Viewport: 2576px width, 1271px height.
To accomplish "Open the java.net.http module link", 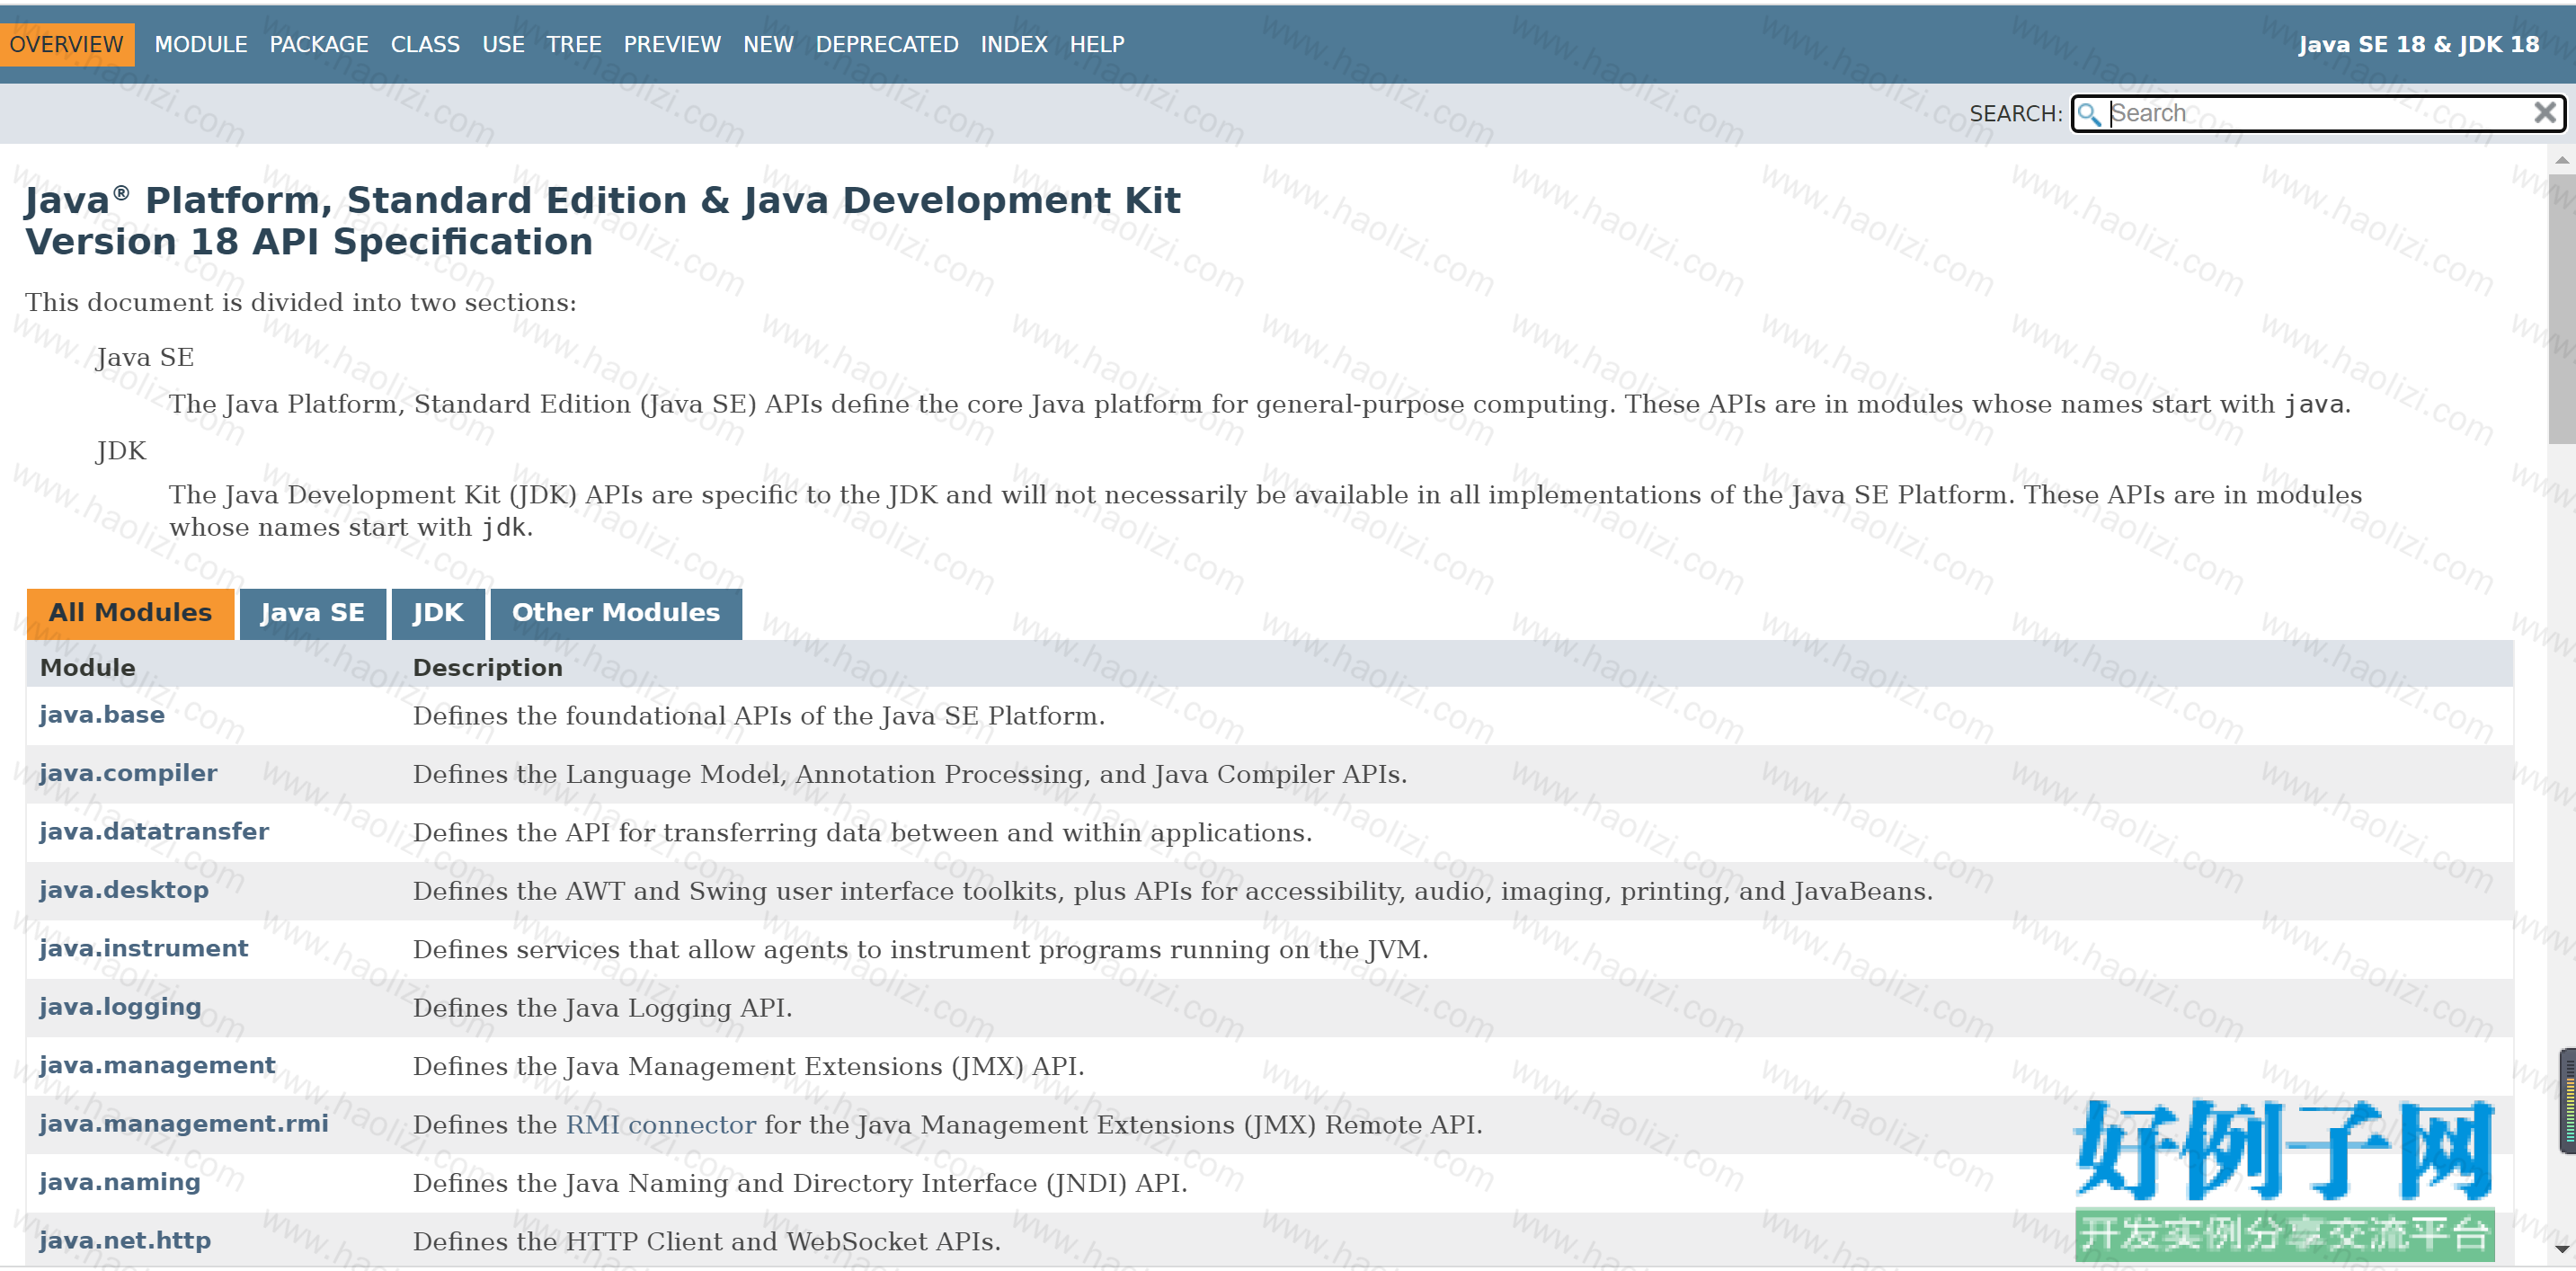I will coord(125,1241).
